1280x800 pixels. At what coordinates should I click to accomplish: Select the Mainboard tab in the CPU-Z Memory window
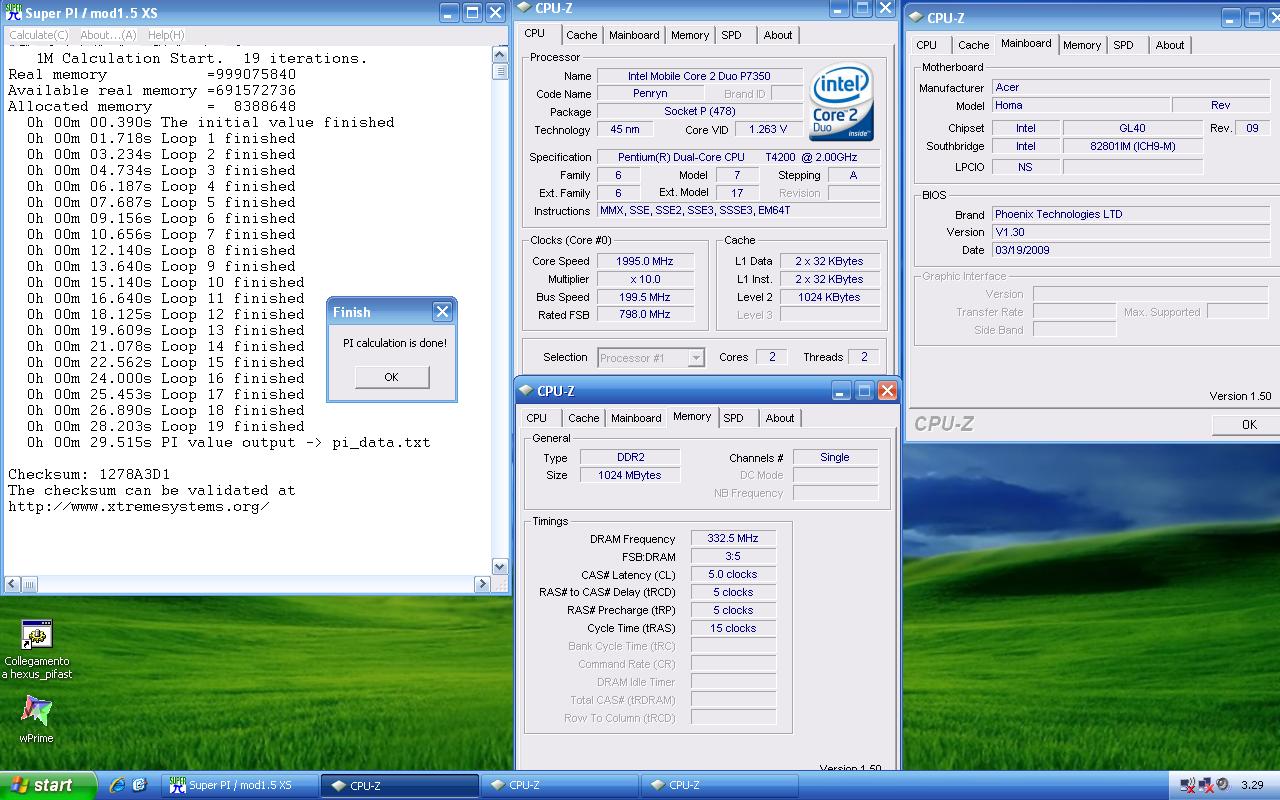click(636, 418)
